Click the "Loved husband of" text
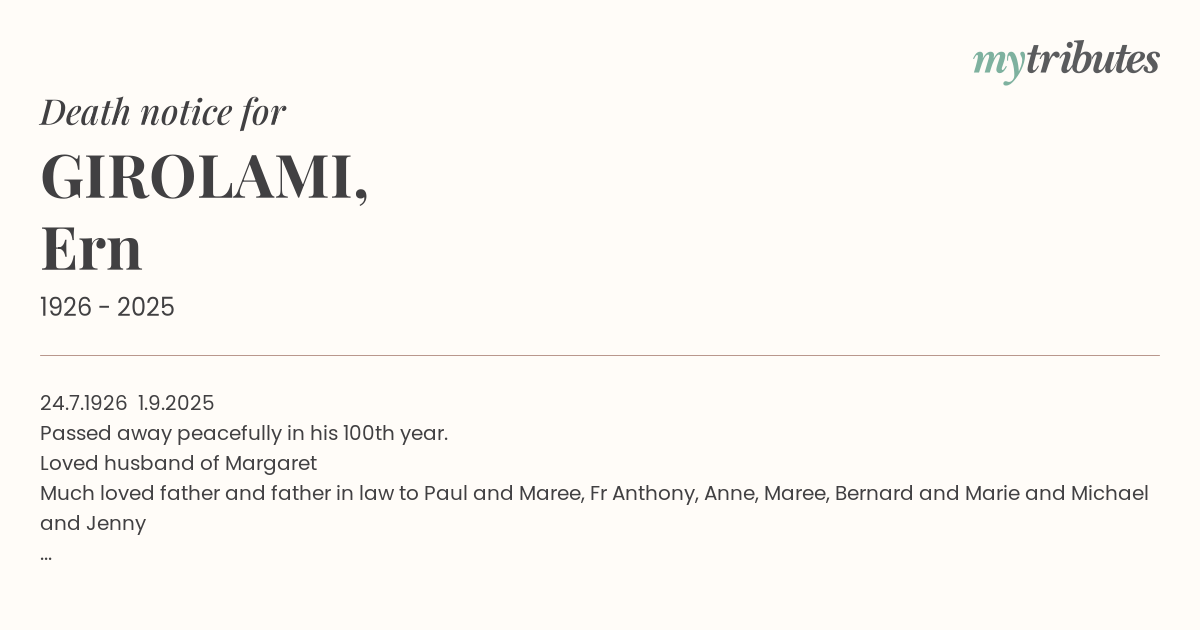 point(129,463)
